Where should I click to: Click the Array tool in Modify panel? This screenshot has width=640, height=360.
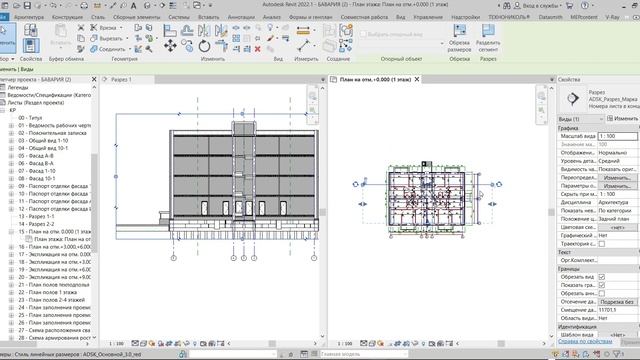pos(236,38)
